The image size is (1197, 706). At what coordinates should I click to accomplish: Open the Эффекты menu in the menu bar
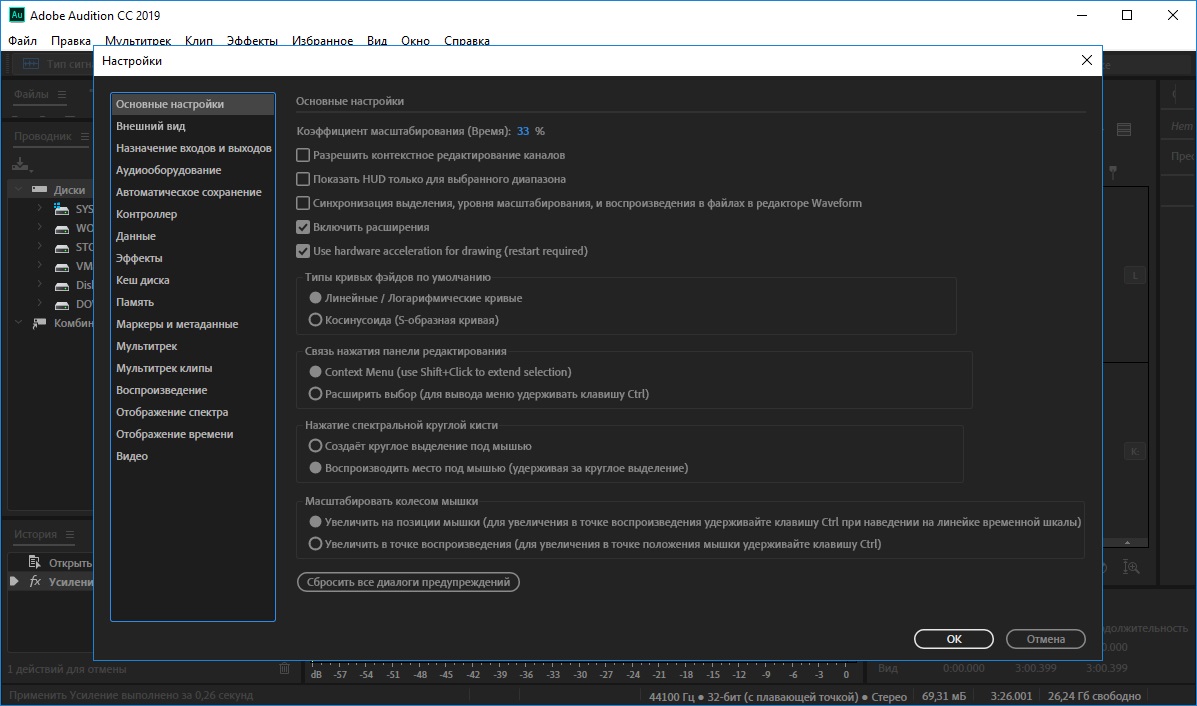click(252, 41)
